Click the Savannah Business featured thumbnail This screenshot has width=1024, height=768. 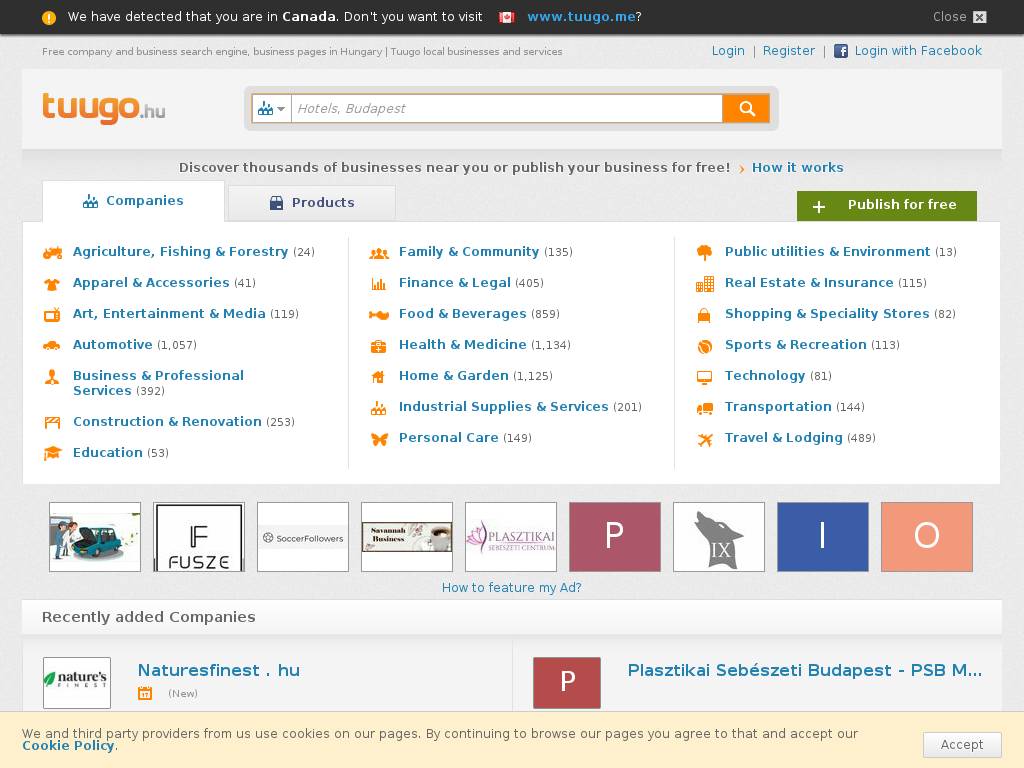(406, 537)
